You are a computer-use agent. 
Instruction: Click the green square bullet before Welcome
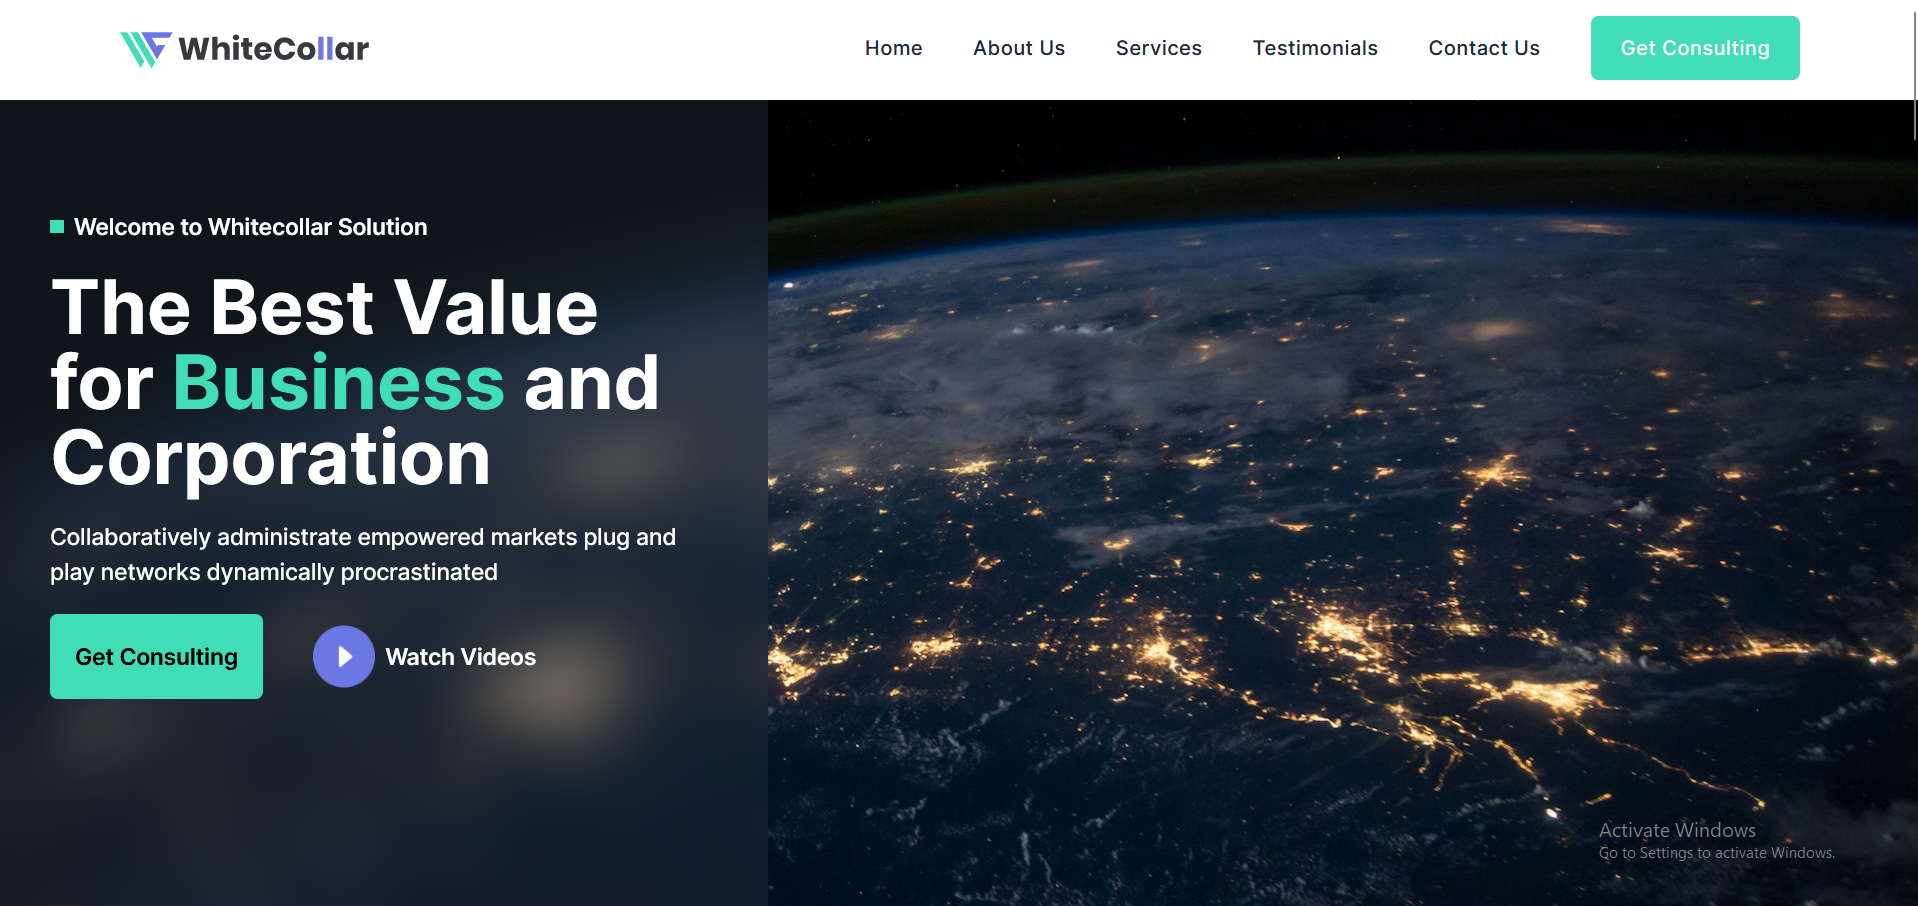click(57, 227)
